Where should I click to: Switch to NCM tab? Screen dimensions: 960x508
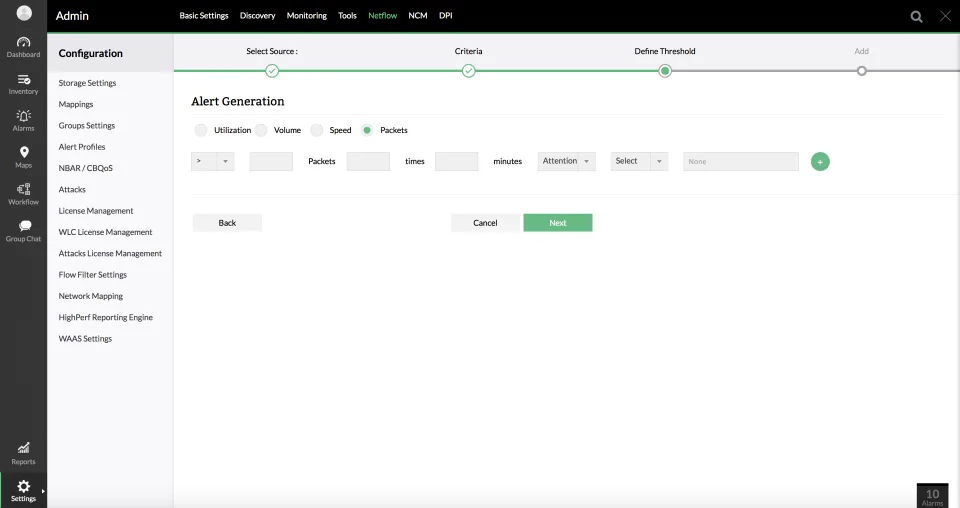[x=418, y=15]
